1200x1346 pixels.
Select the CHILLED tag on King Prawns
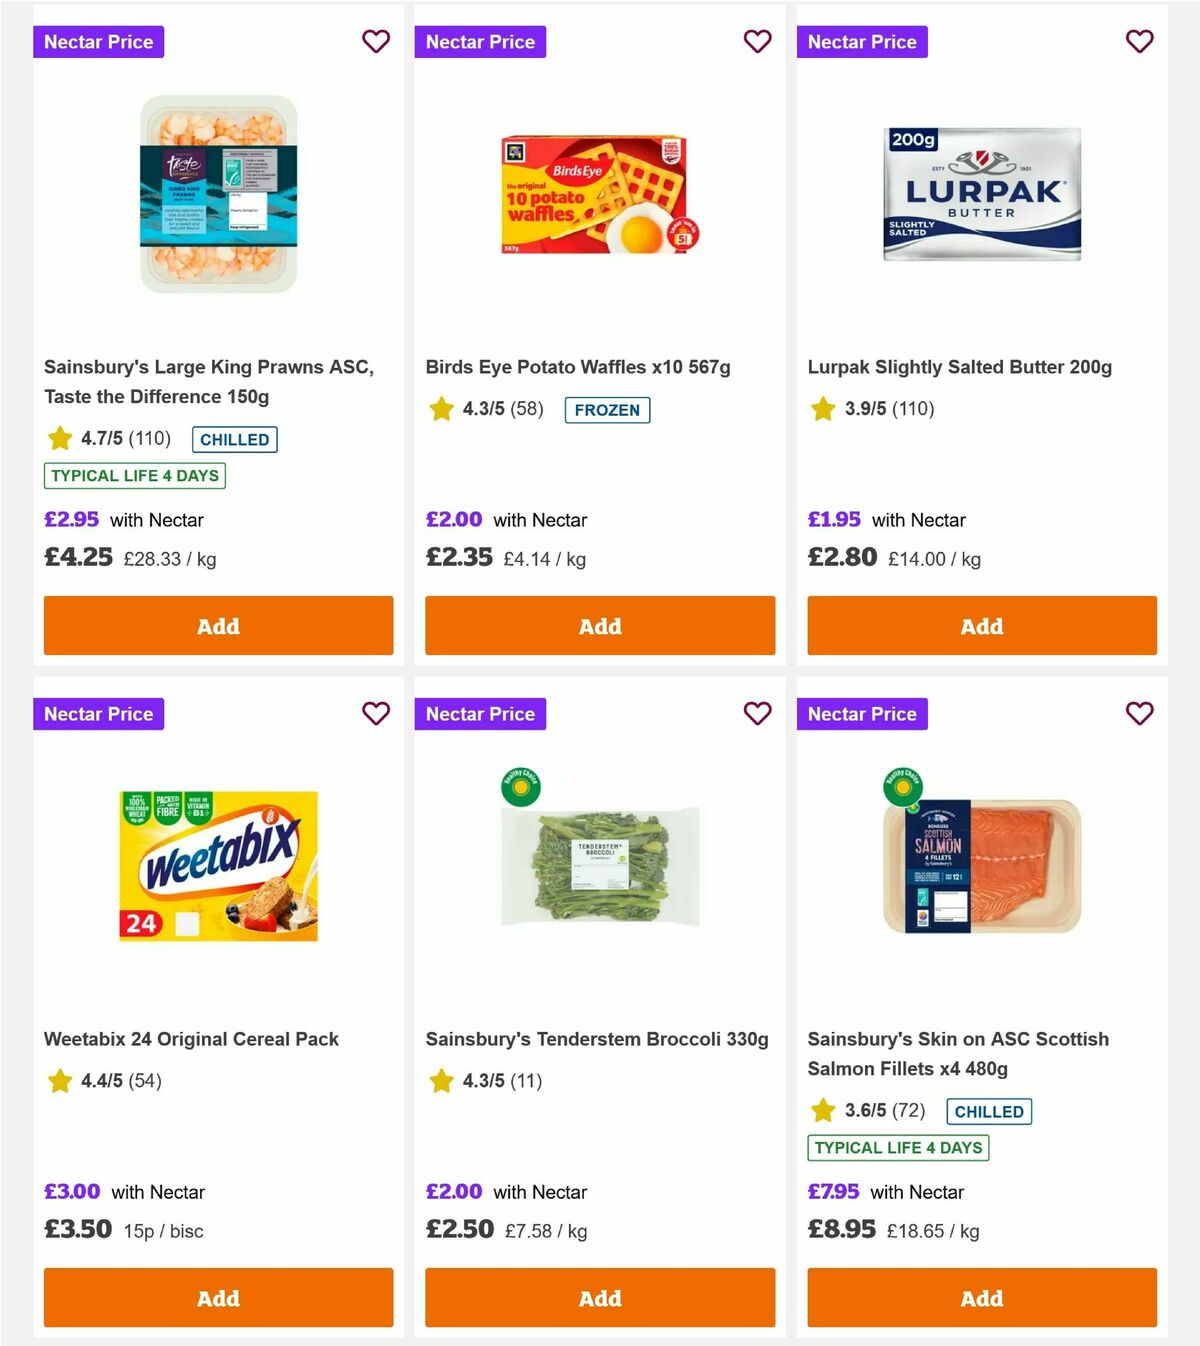(234, 439)
